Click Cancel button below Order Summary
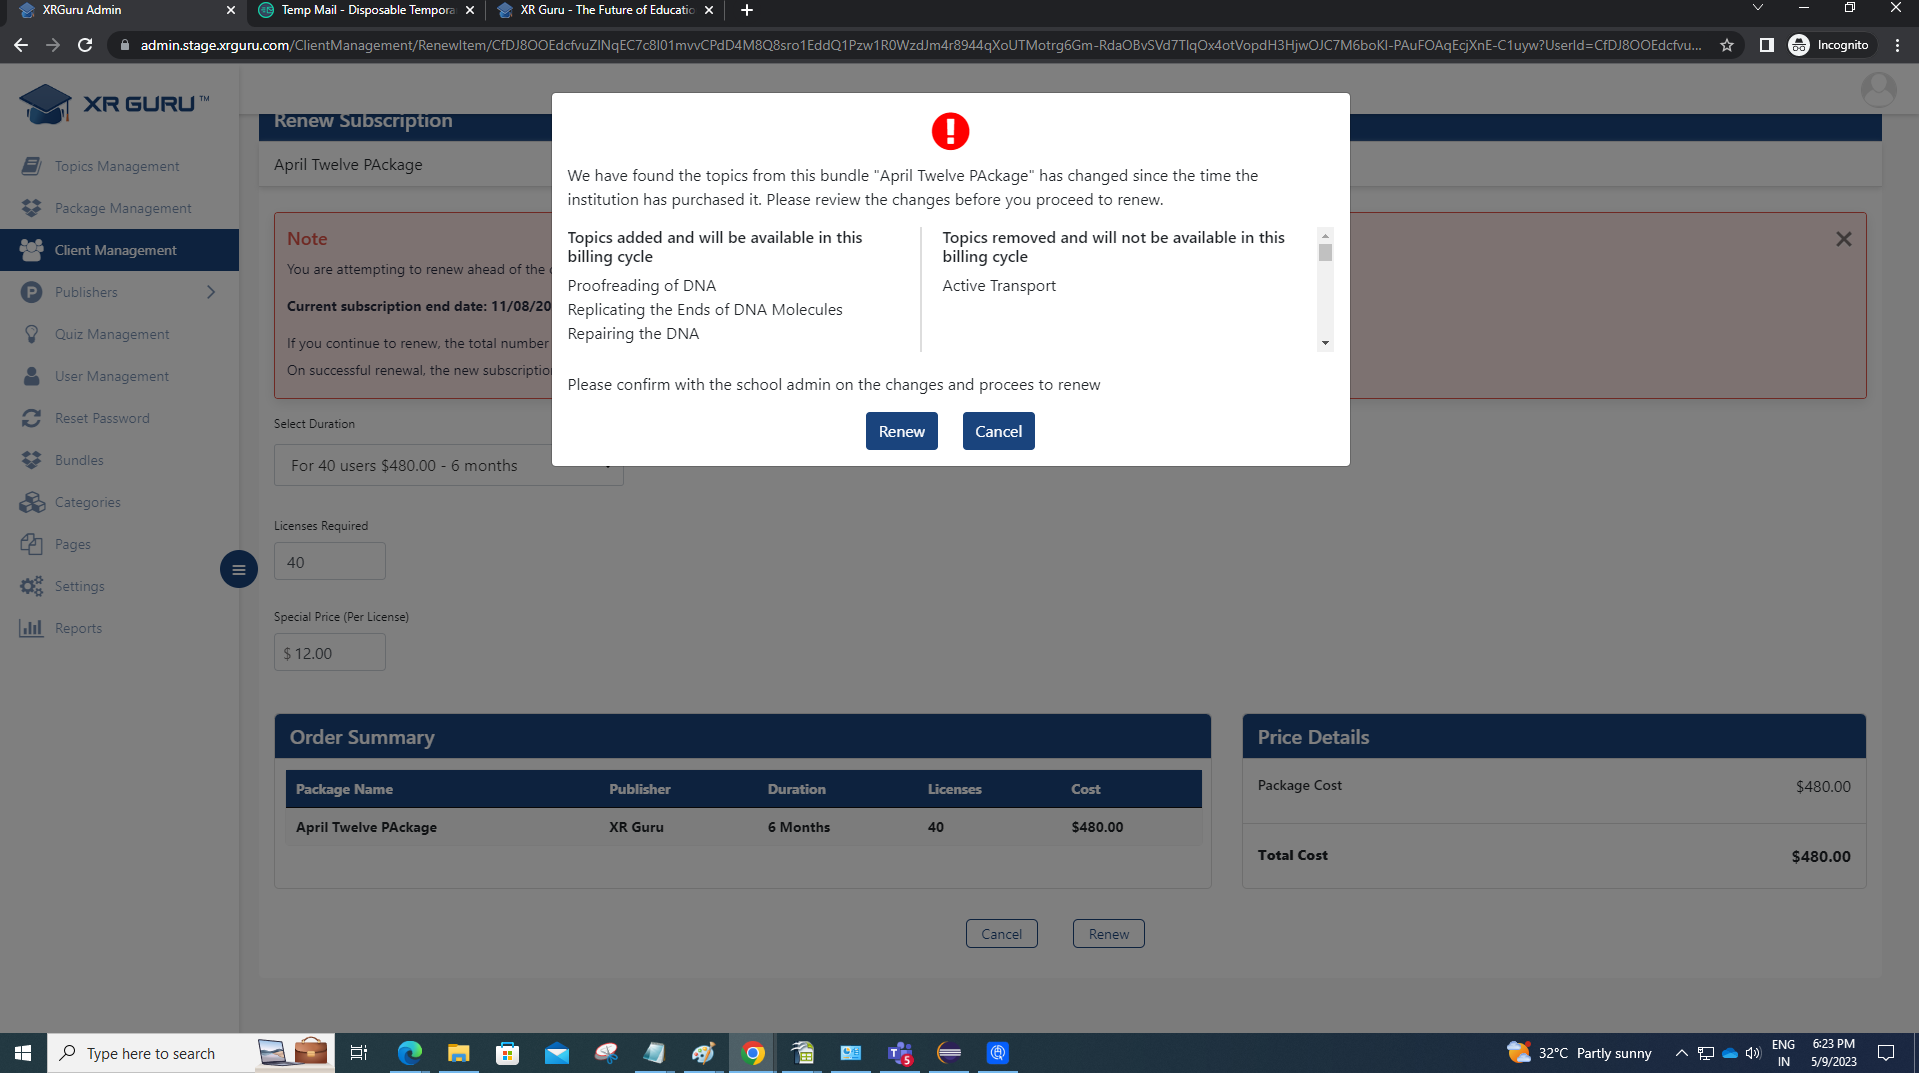Viewport: 1919px width, 1073px height. pyautogui.click(x=1001, y=934)
